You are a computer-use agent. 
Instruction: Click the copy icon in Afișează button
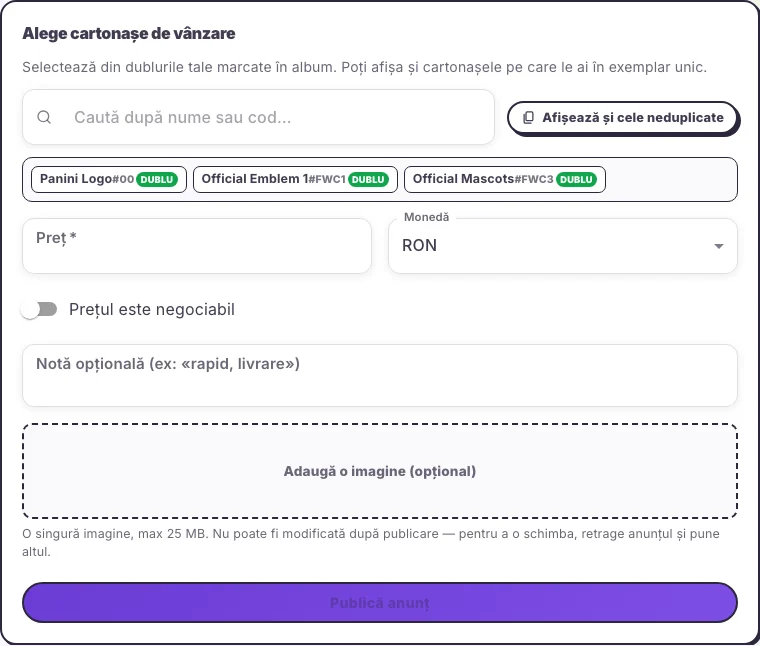529,118
